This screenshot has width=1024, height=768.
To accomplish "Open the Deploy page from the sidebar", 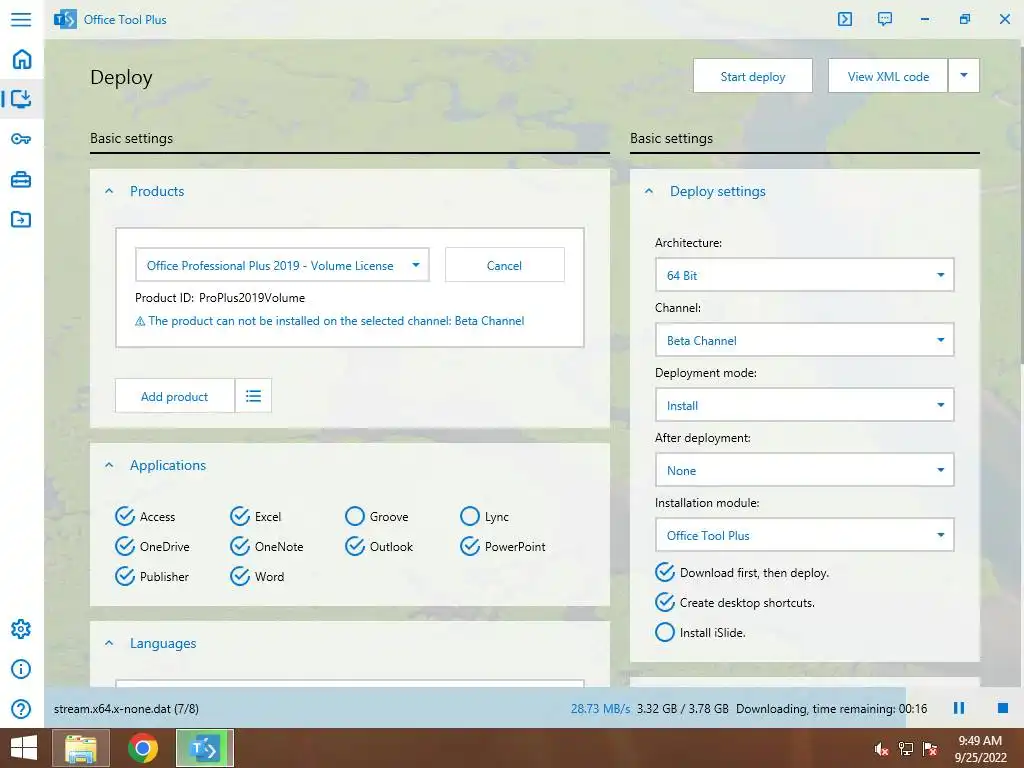I will coord(21,99).
